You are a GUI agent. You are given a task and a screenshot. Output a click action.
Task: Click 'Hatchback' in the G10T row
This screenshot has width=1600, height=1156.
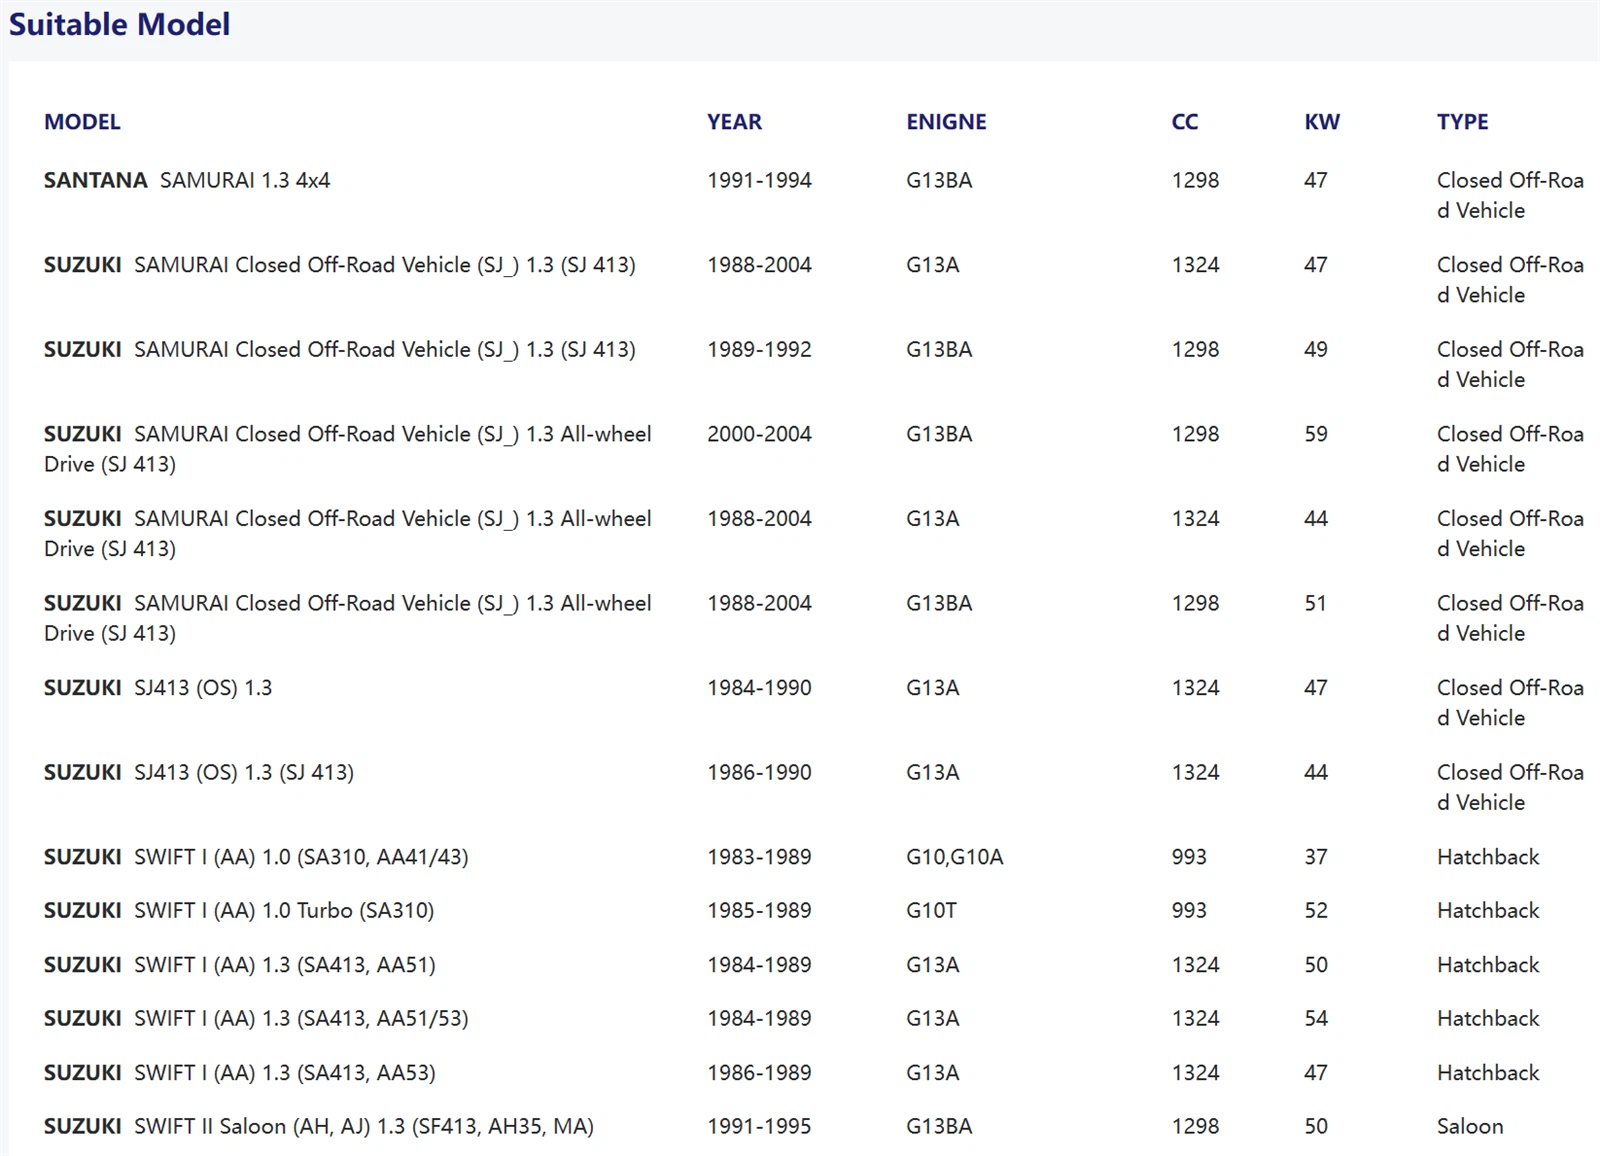click(x=1488, y=910)
